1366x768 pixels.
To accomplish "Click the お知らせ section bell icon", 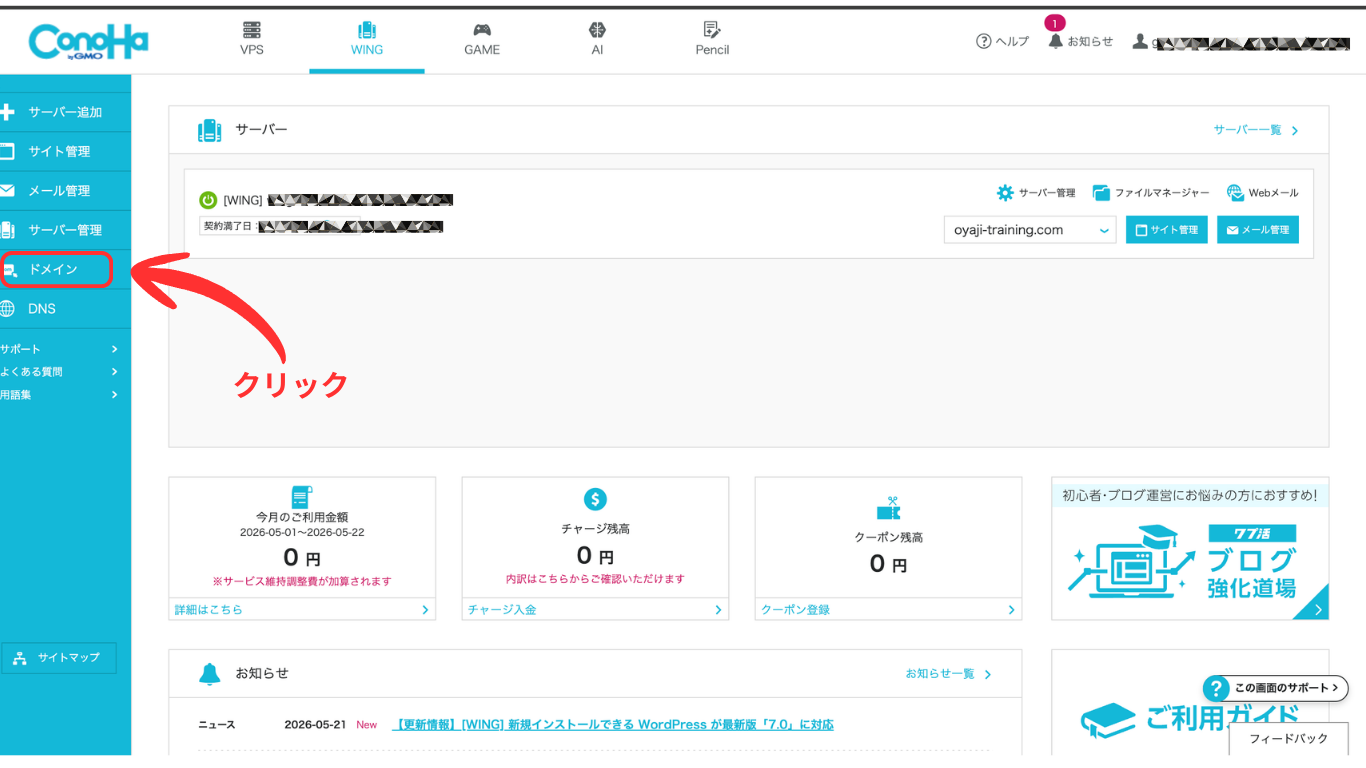I will (209, 674).
